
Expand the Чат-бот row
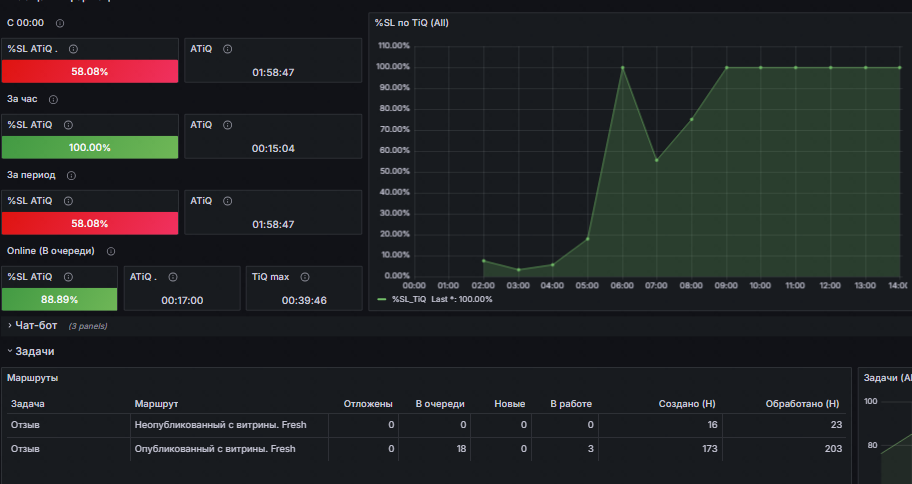33,326
